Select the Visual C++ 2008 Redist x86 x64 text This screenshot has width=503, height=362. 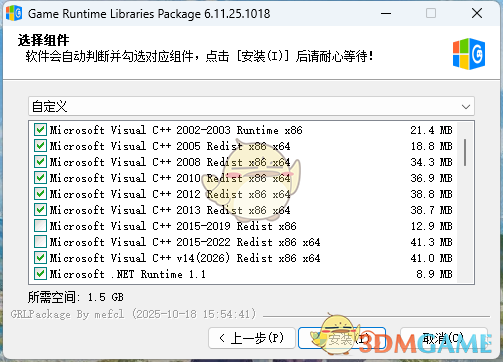tap(170, 162)
